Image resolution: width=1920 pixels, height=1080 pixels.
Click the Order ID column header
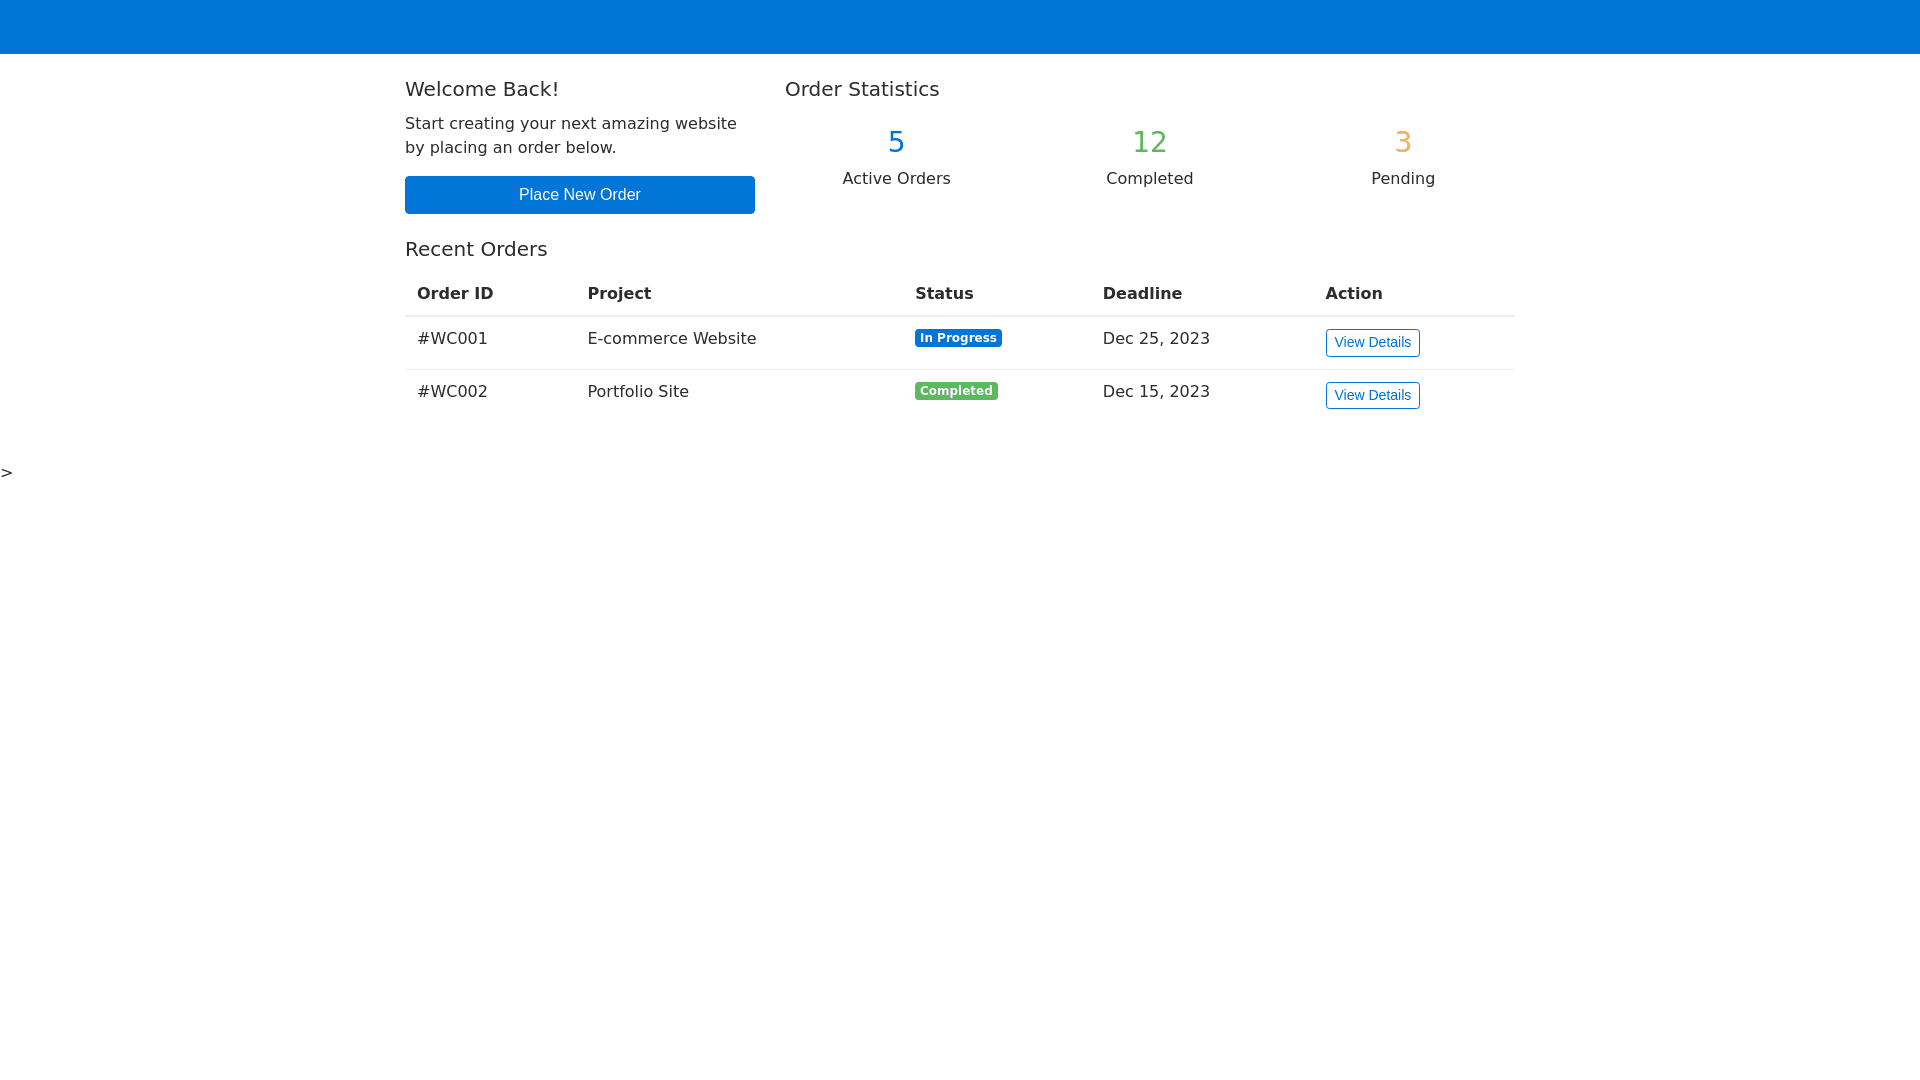[x=455, y=294]
